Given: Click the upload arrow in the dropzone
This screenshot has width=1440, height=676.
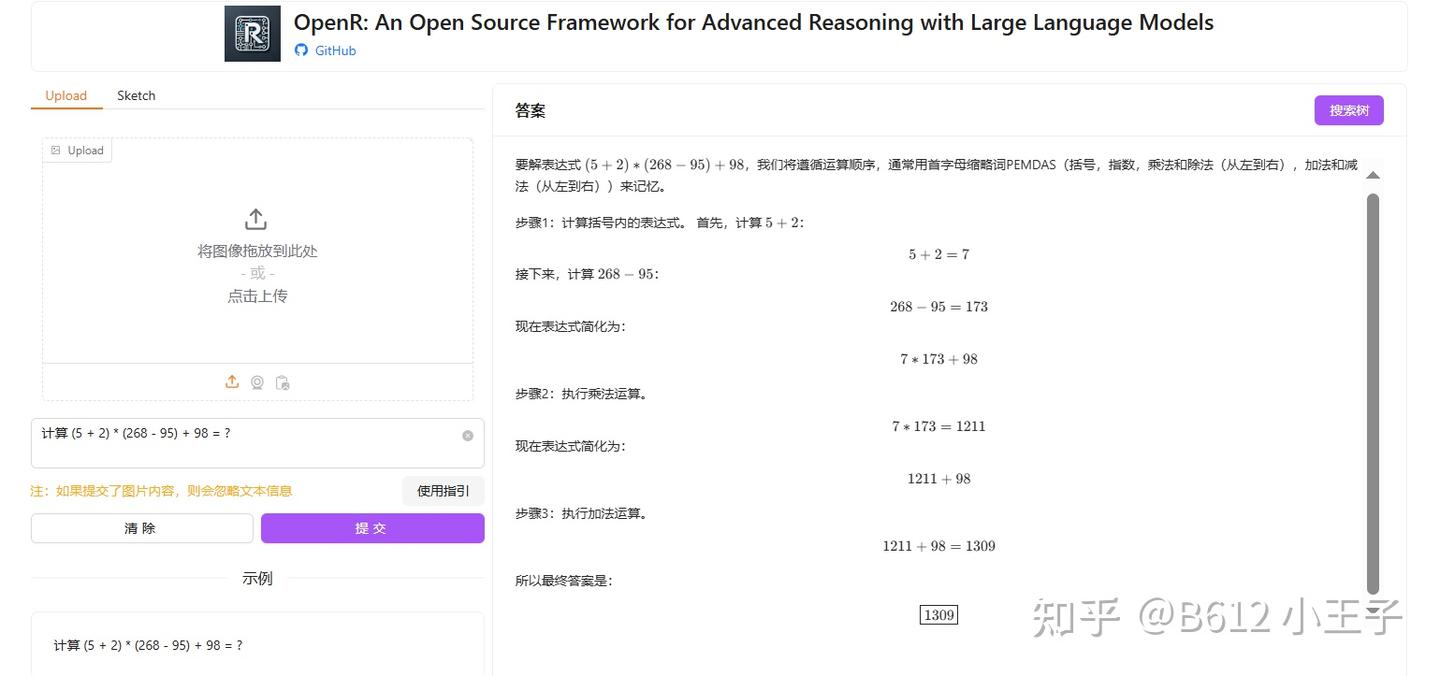Looking at the screenshot, I should pos(255,218).
